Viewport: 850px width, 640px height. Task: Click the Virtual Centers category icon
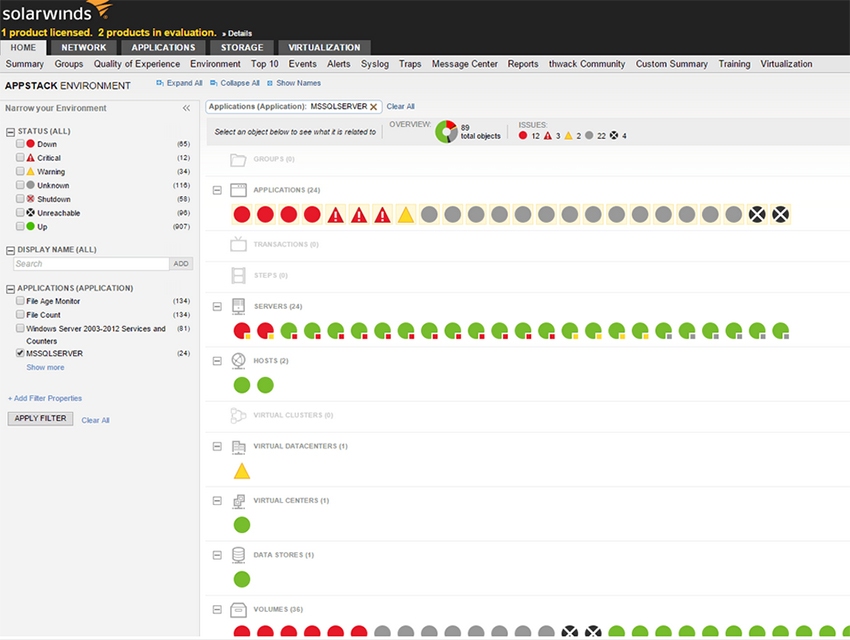click(x=239, y=501)
